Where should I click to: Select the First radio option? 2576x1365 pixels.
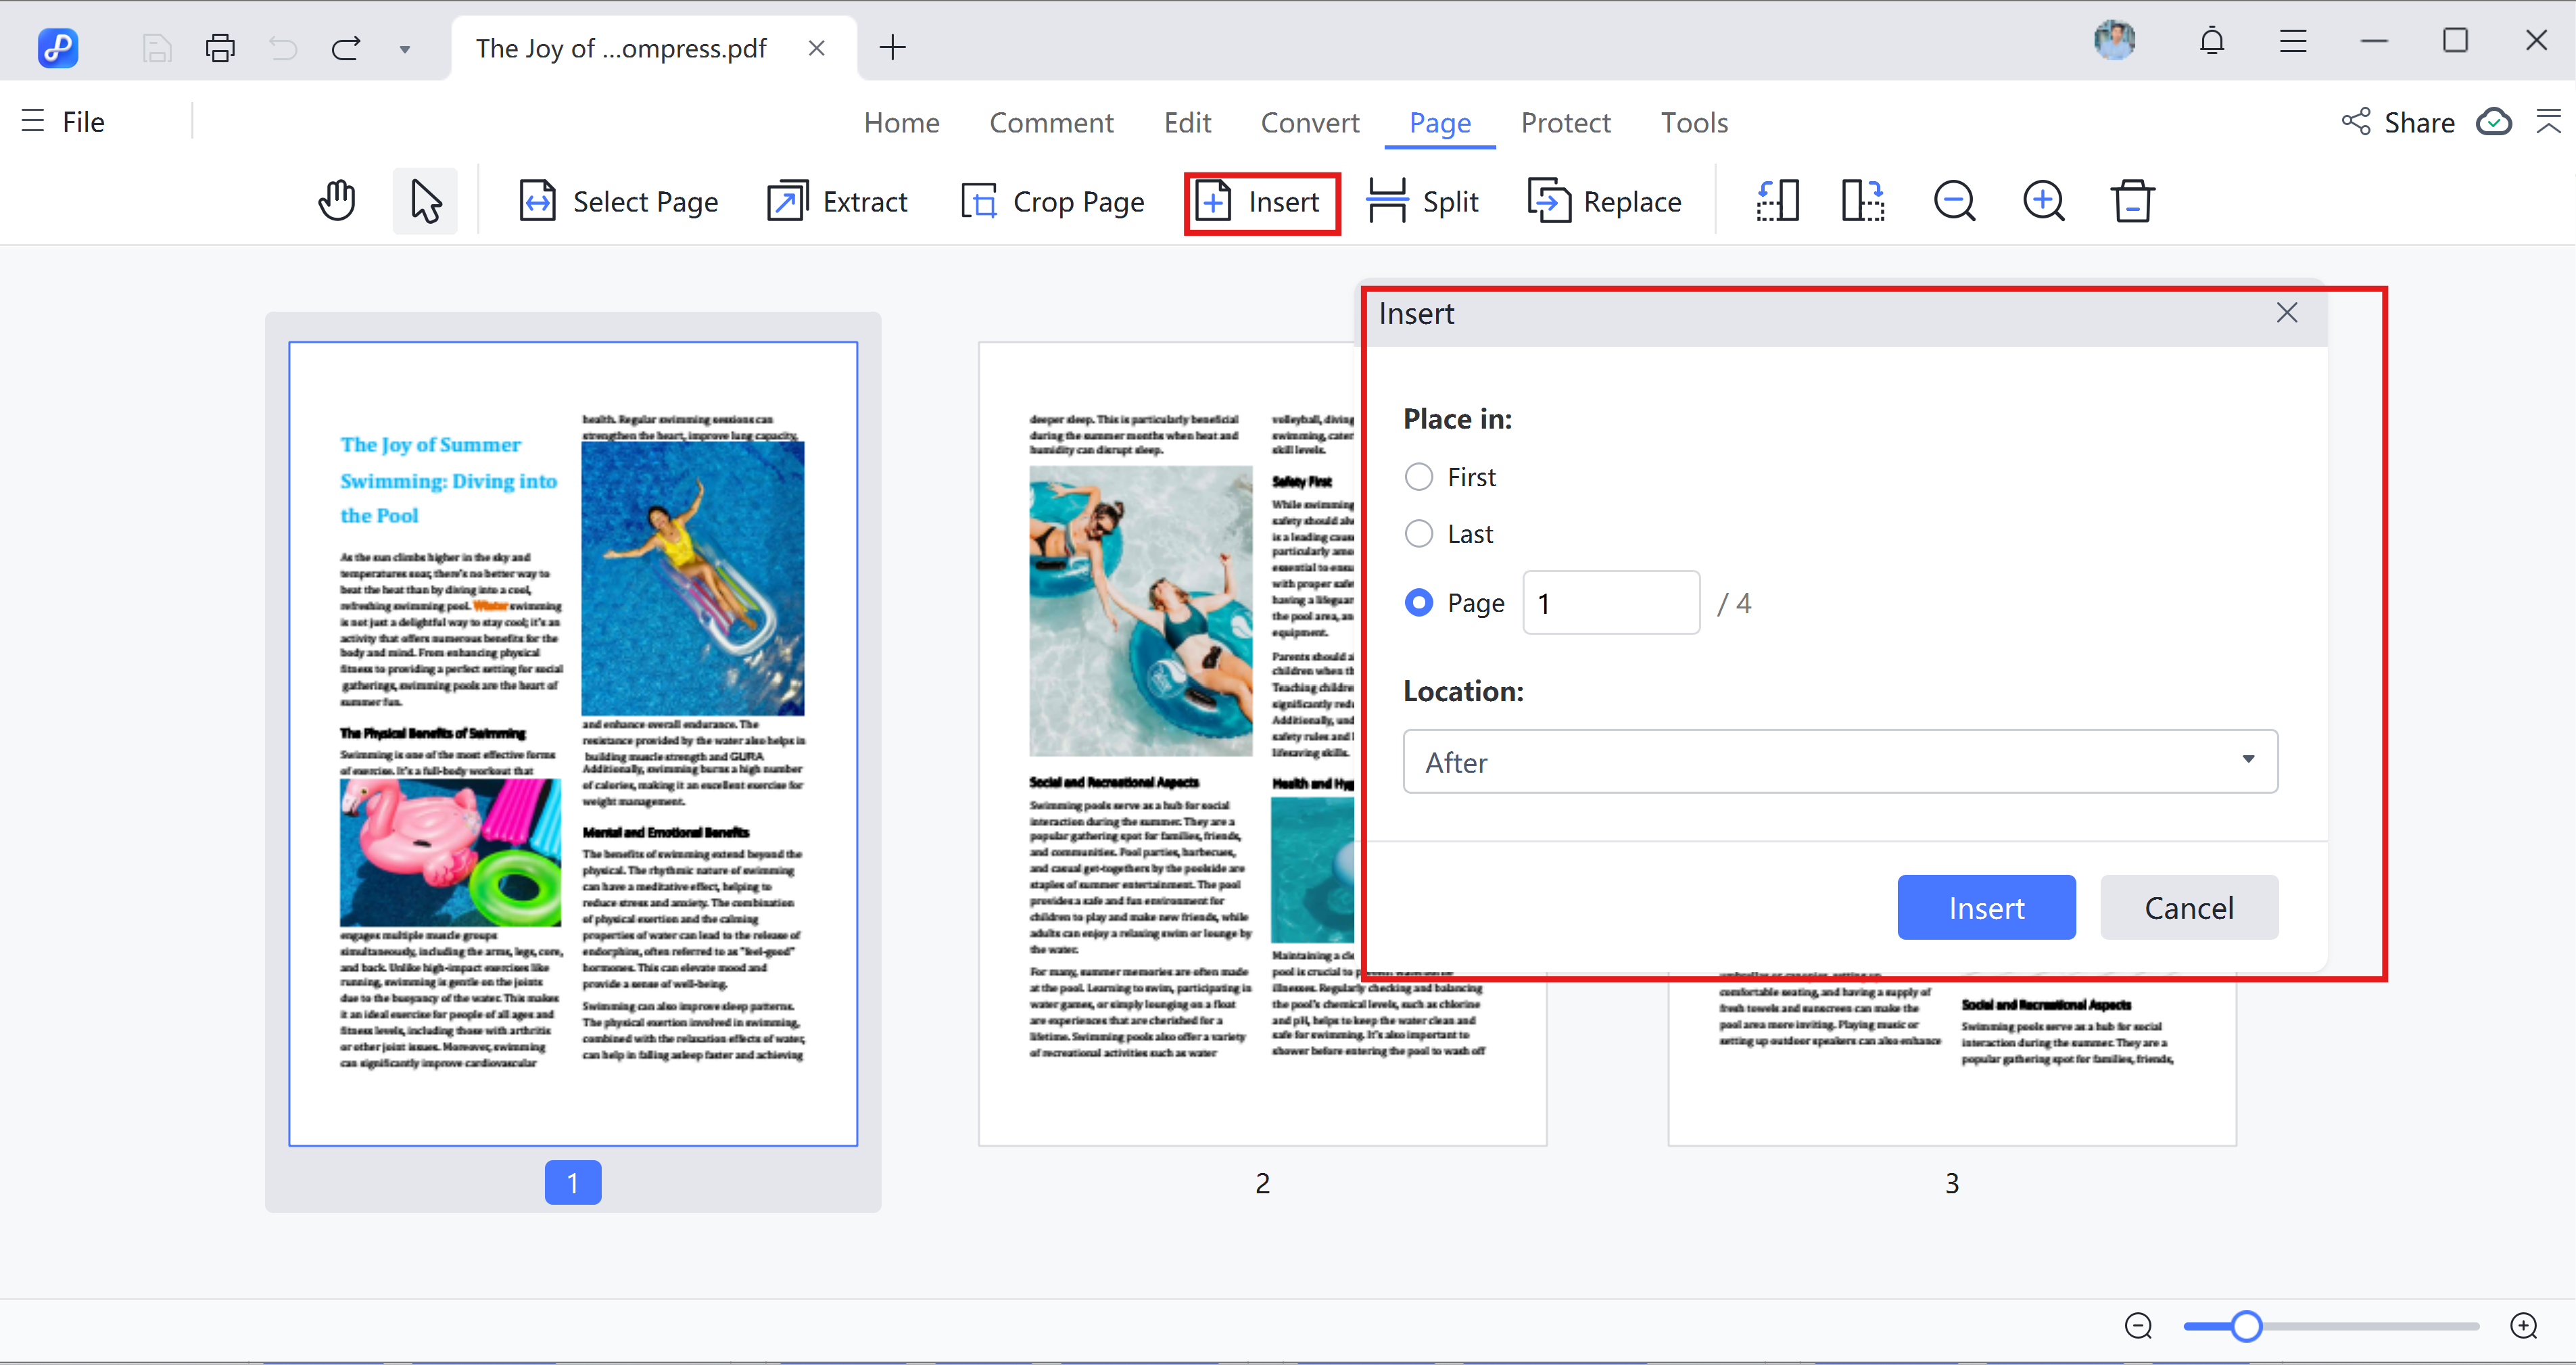pyautogui.click(x=1418, y=477)
